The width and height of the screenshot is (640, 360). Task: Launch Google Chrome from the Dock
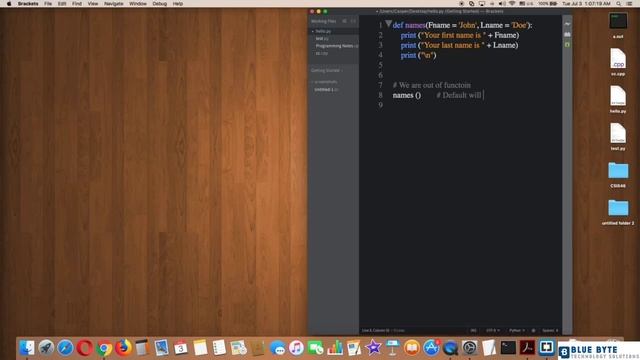[104, 348]
